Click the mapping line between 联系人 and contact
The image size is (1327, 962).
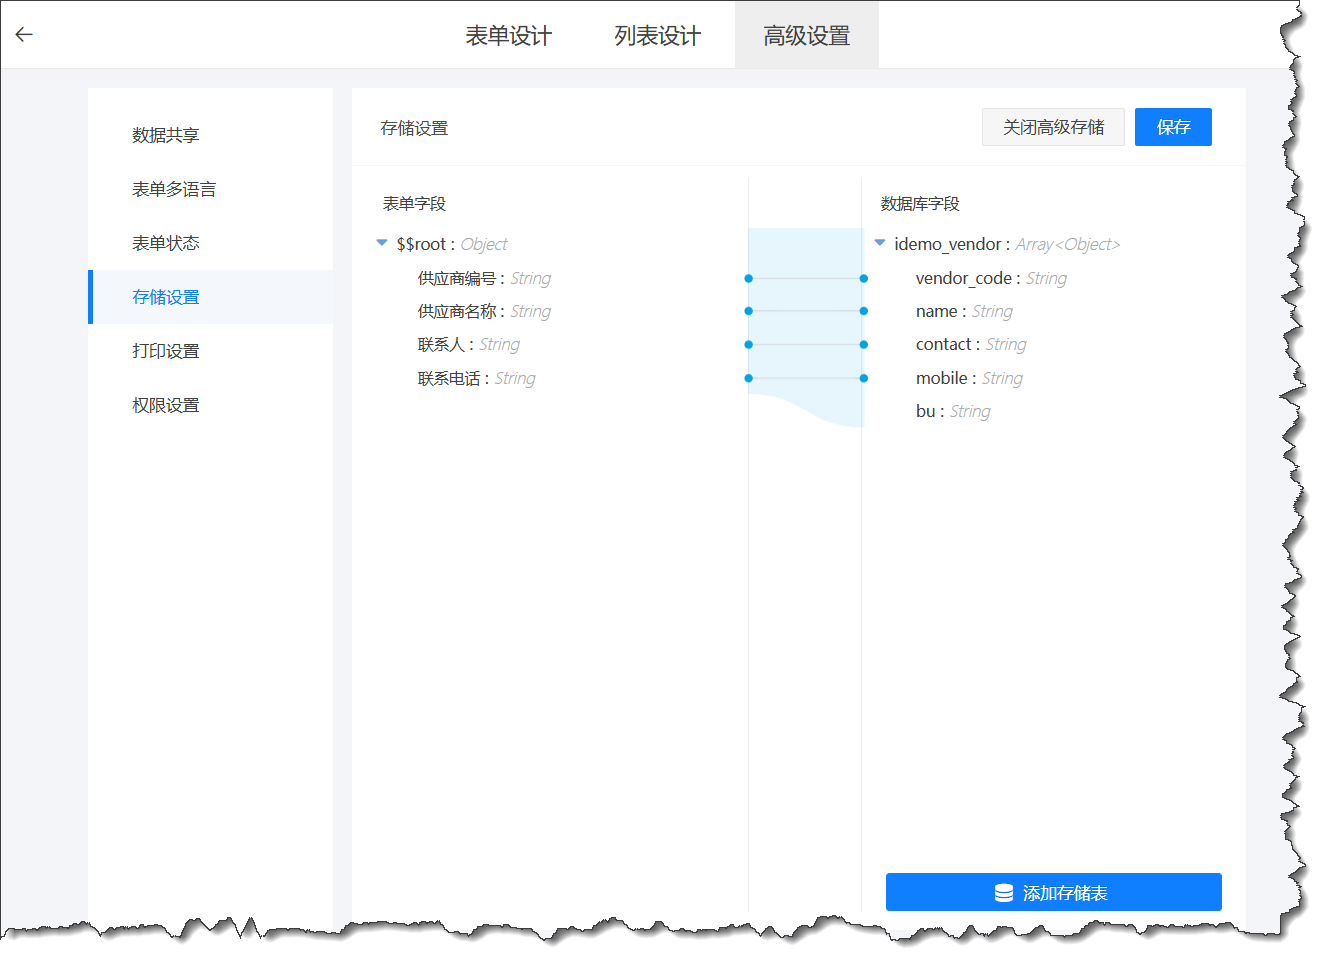(805, 344)
